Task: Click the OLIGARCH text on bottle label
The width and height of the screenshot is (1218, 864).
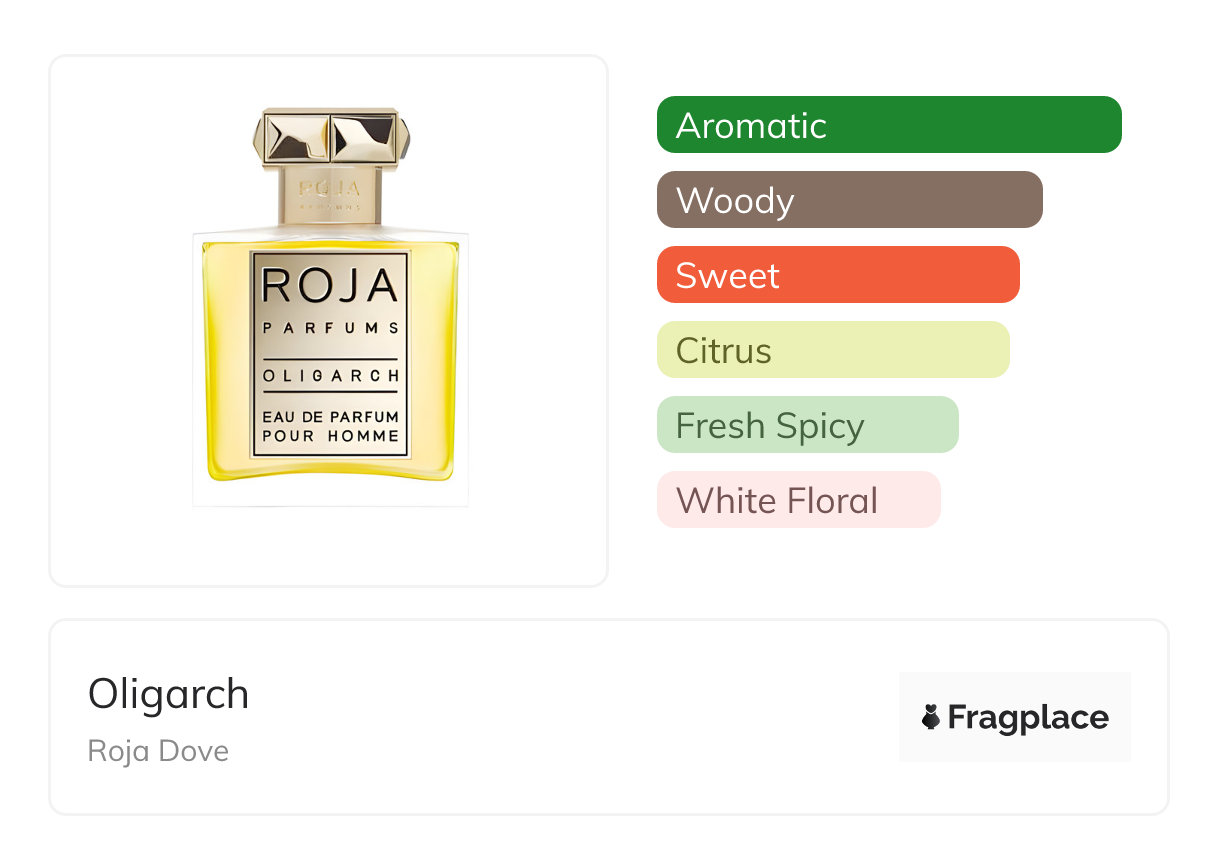Action: [330, 376]
